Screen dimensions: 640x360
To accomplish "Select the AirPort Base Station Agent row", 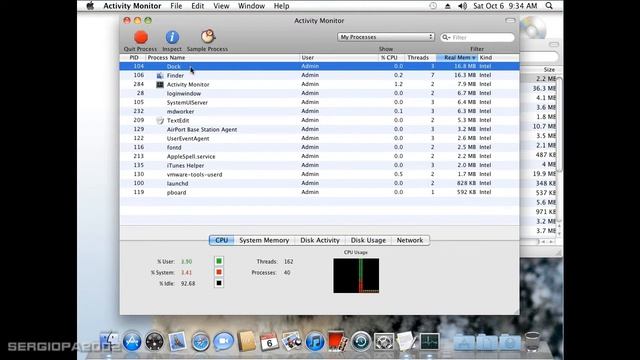I will (x=319, y=129).
